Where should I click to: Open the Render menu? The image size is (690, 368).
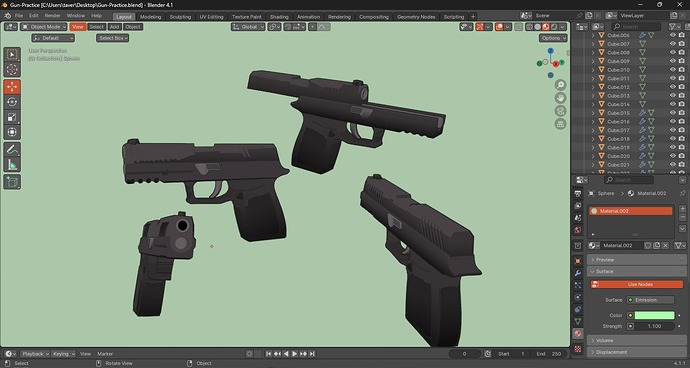[52, 16]
